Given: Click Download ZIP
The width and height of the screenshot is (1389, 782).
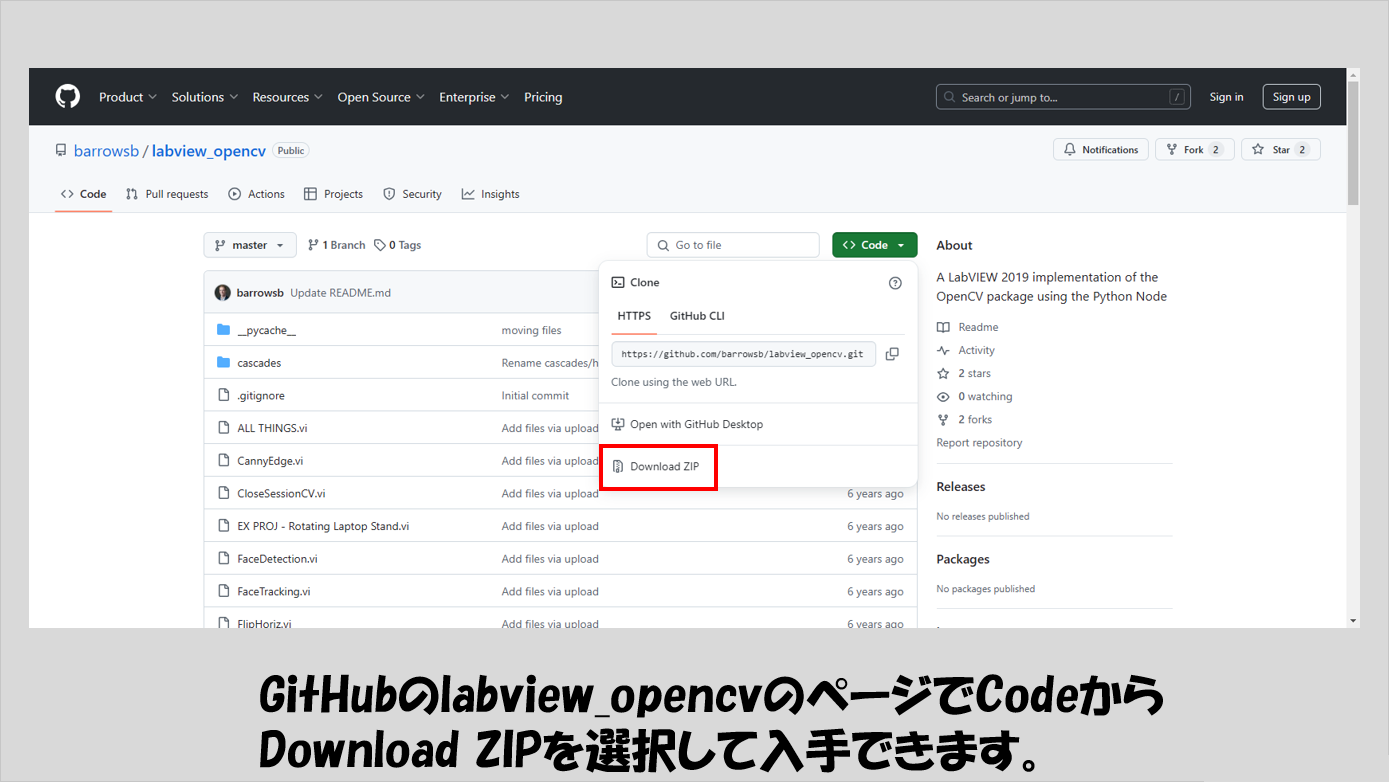Looking at the screenshot, I should pos(658,467).
